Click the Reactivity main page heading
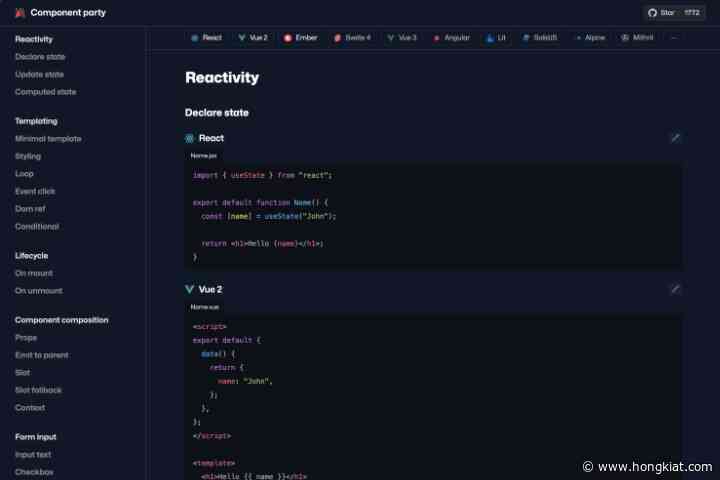This screenshot has width=720, height=480. [x=222, y=78]
